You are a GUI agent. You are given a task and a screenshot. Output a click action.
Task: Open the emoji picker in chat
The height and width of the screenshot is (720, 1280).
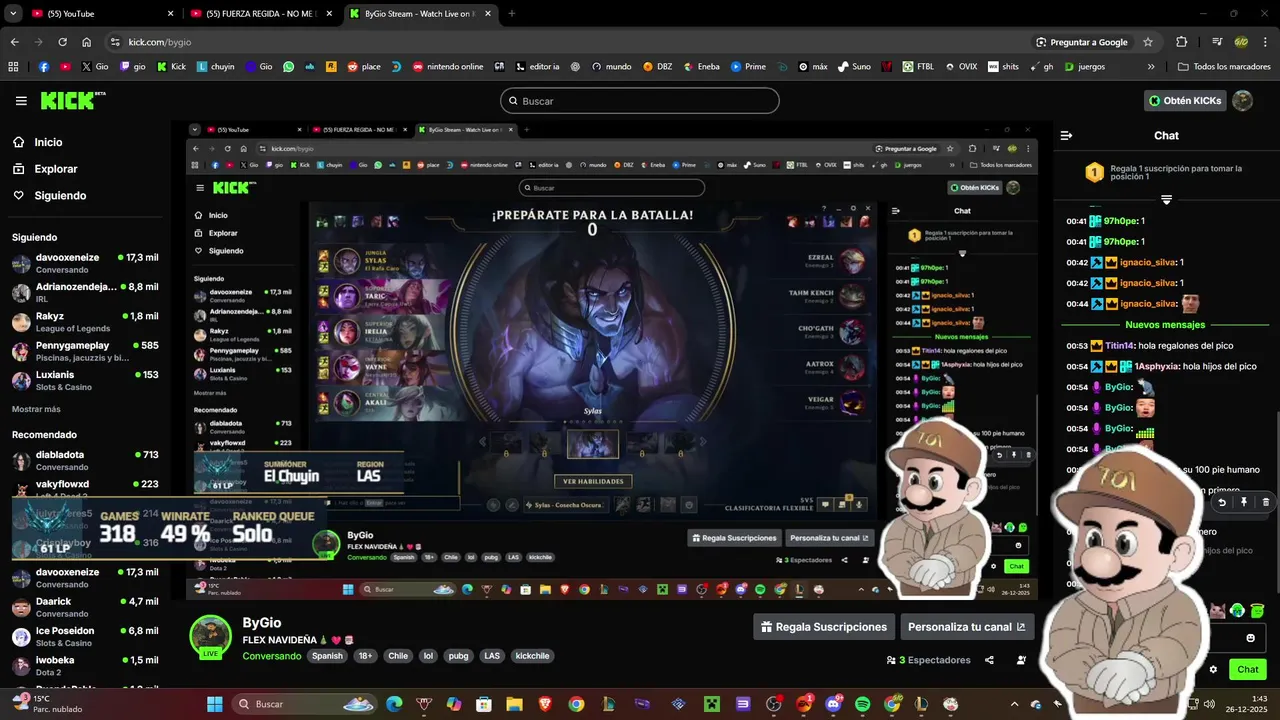(x=1250, y=638)
